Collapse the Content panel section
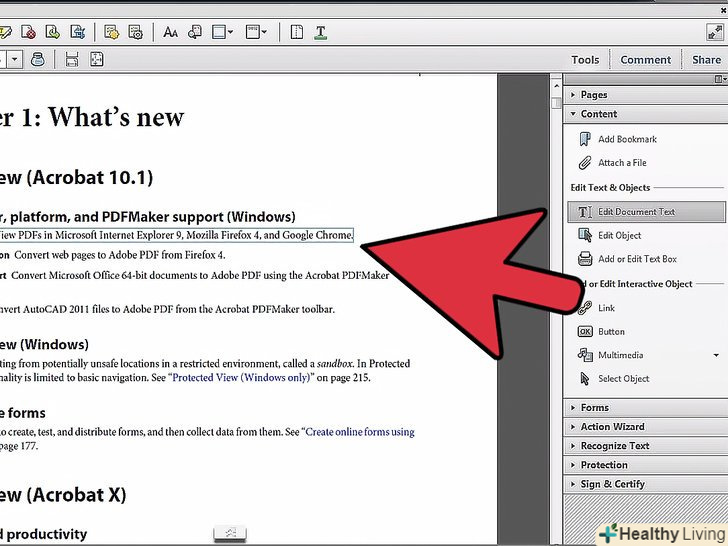 645,114
